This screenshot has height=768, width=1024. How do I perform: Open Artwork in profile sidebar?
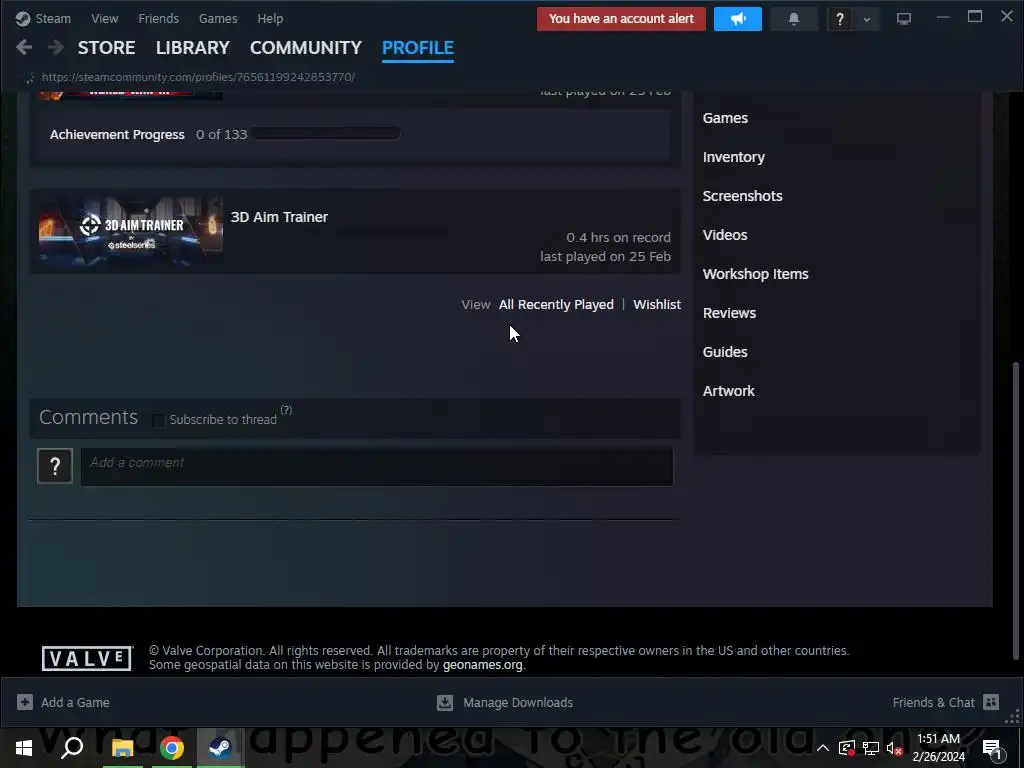[x=729, y=391]
